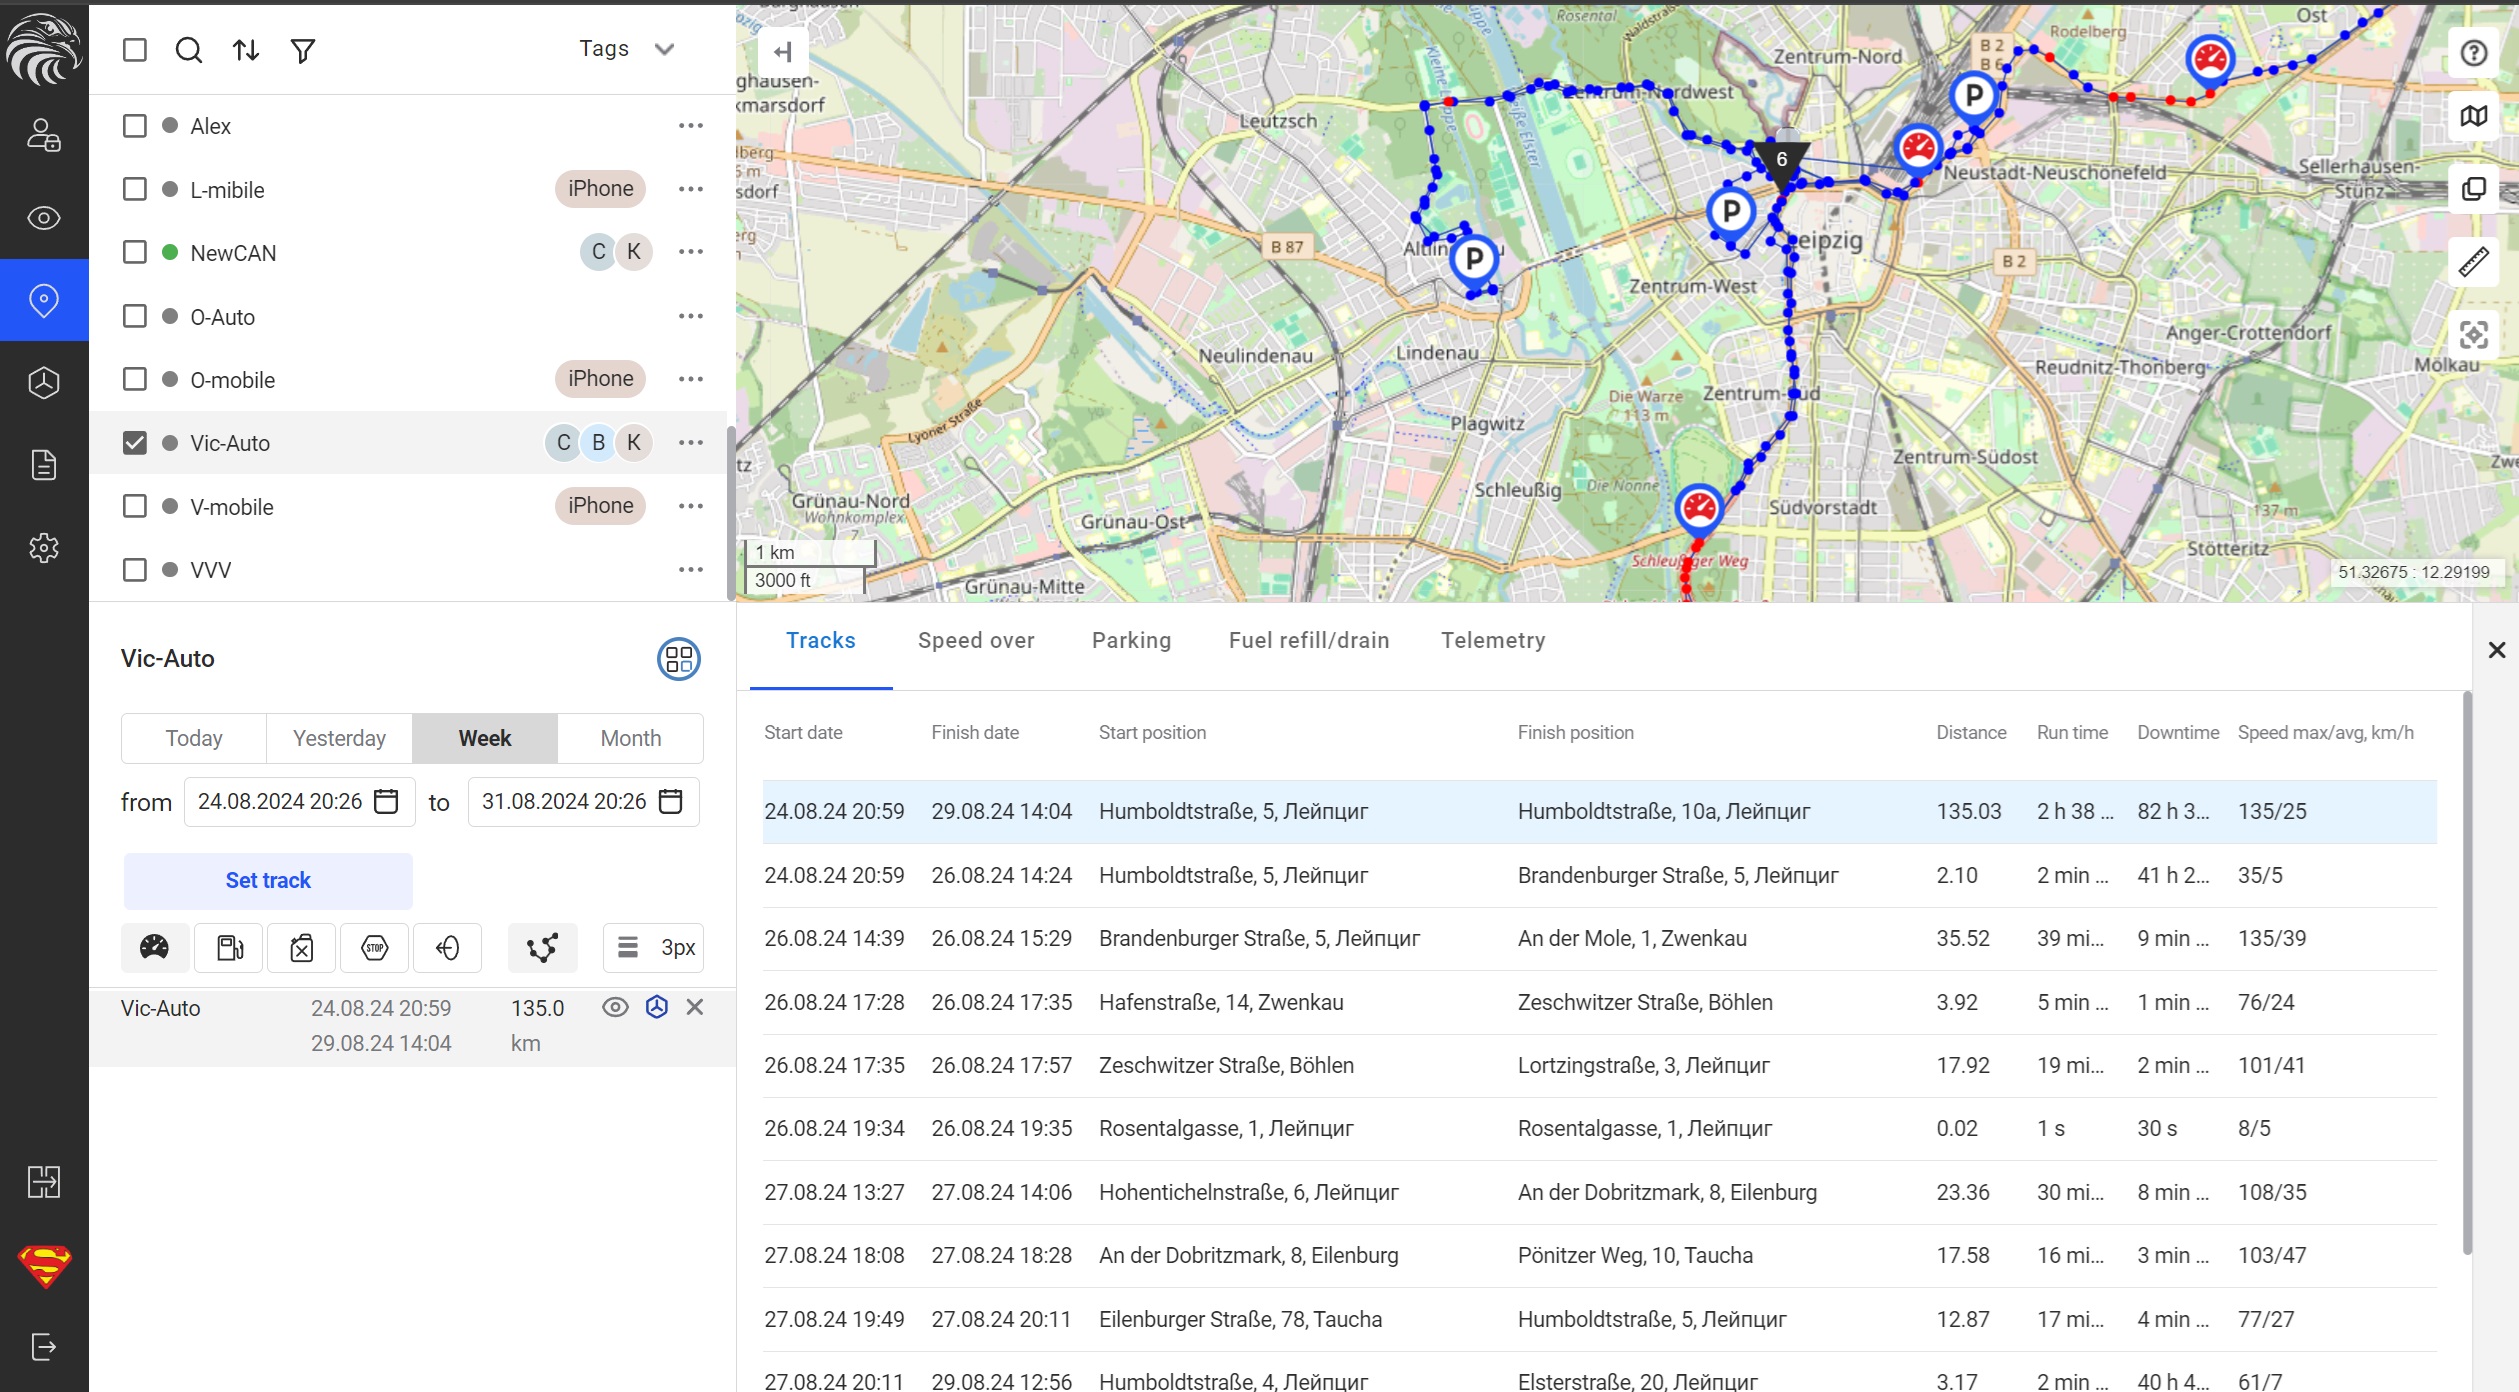The width and height of the screenshot is (2519, 1392).
Task: Open the L-mibile three-dot menu
Action: click(x=691, y=189)
